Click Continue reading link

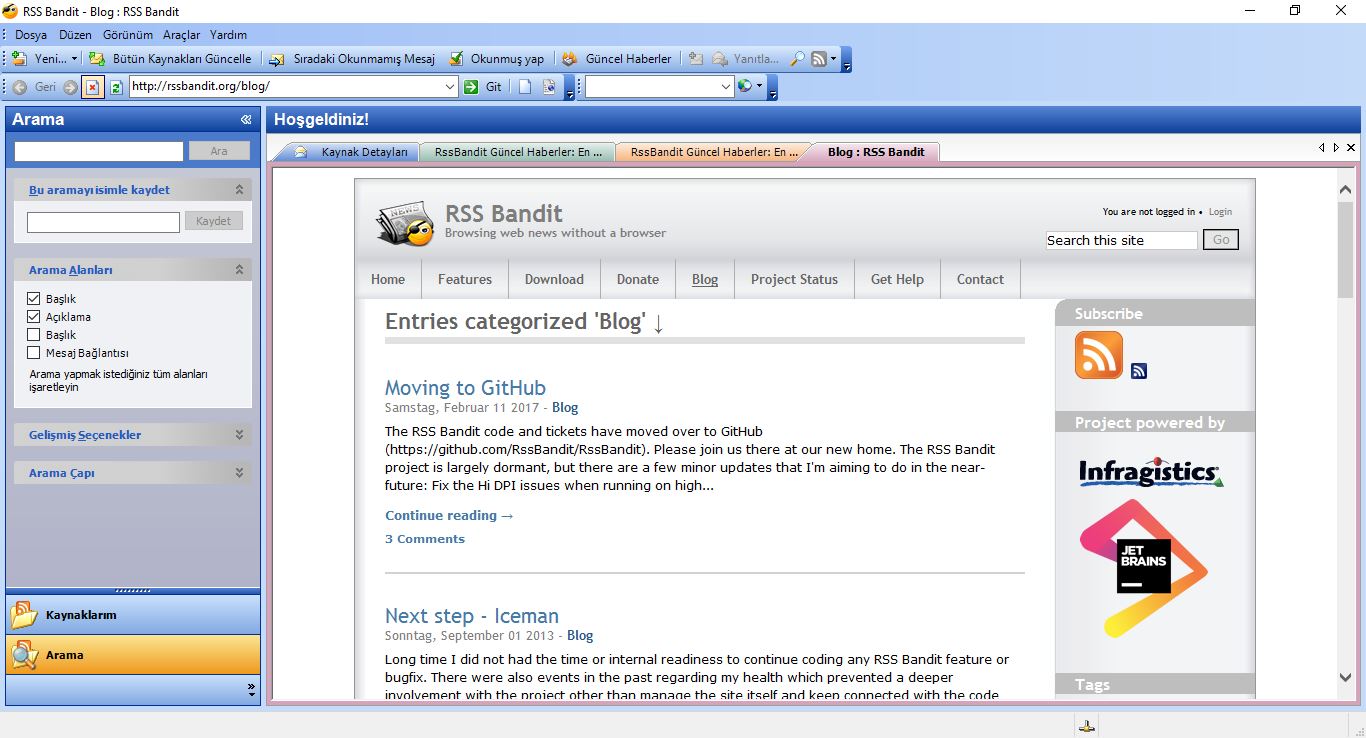449,516
